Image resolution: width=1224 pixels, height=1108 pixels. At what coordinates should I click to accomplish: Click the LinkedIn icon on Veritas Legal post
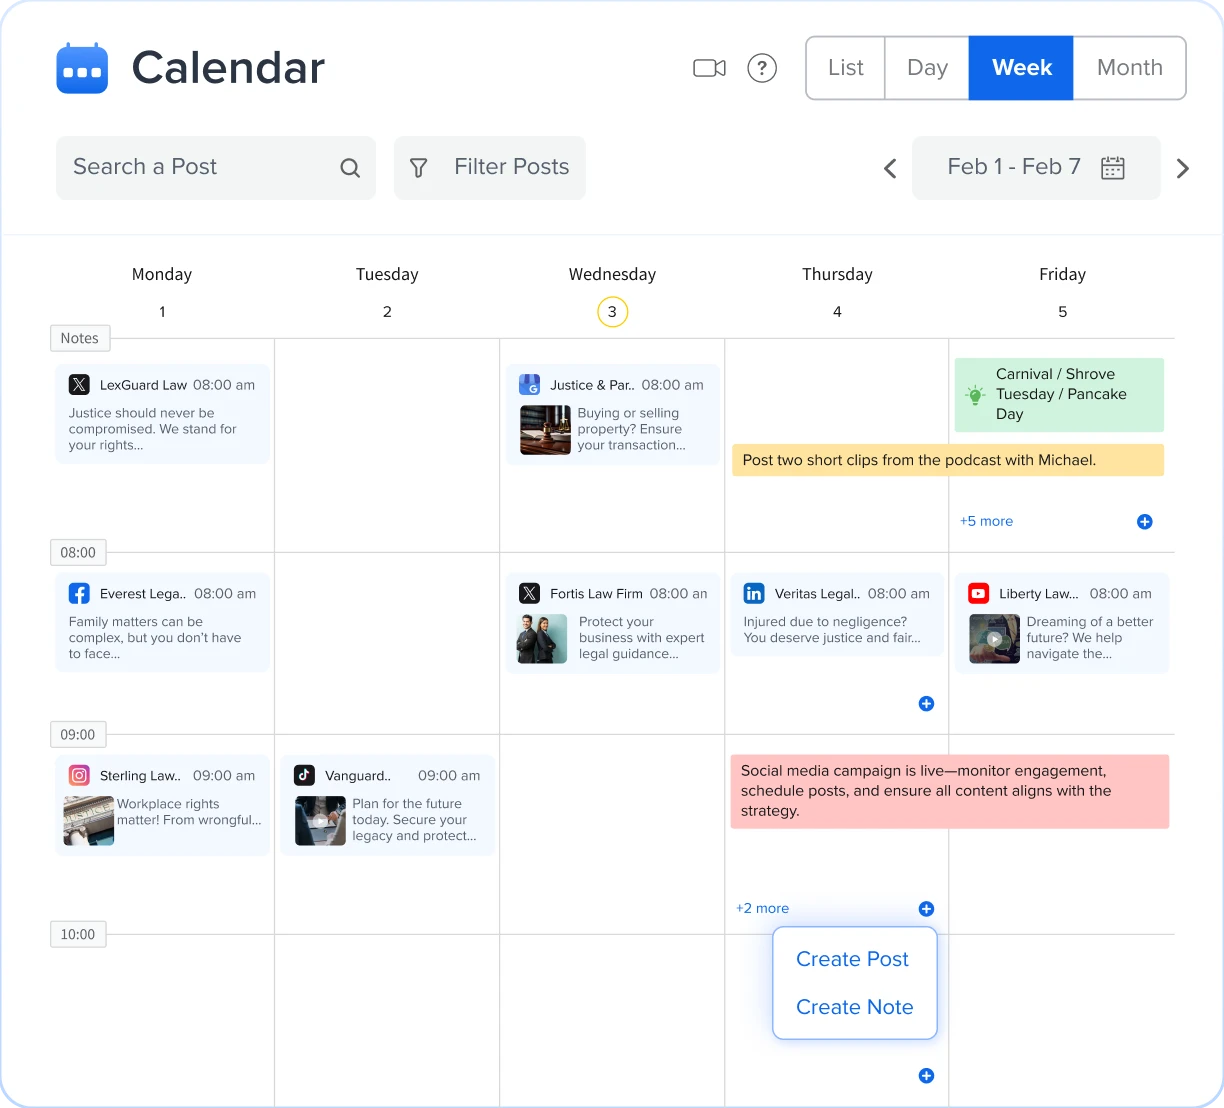pos(754,593)
